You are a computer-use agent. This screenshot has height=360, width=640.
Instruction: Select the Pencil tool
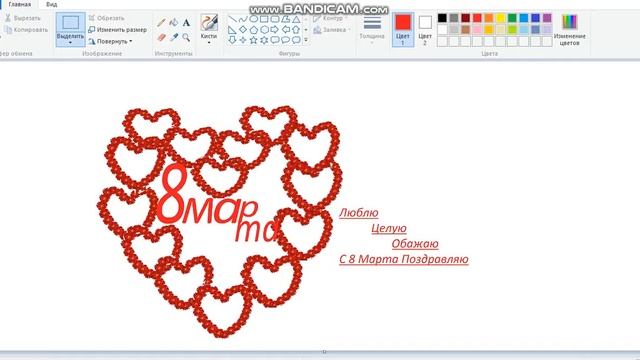tap(161, 22)
